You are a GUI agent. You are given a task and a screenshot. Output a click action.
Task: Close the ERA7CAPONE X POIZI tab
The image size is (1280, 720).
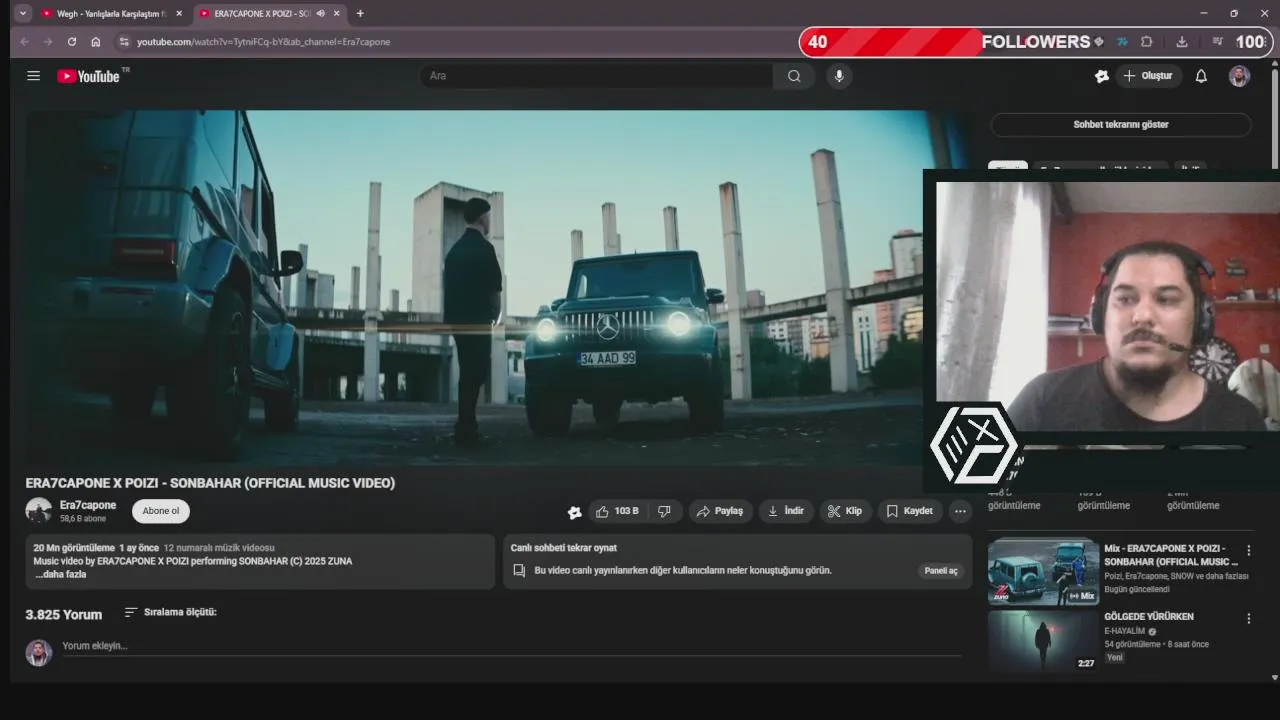336,13
